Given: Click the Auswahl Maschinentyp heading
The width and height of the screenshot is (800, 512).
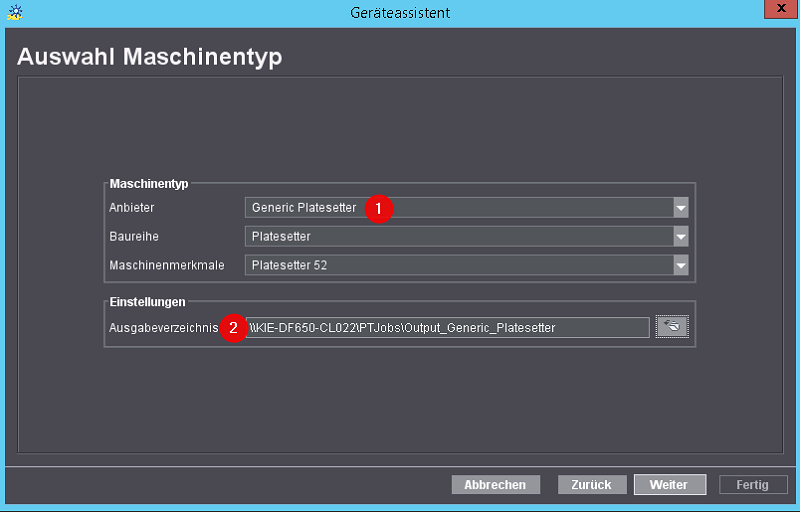Looking at the screenshot, I should [150, 57].
